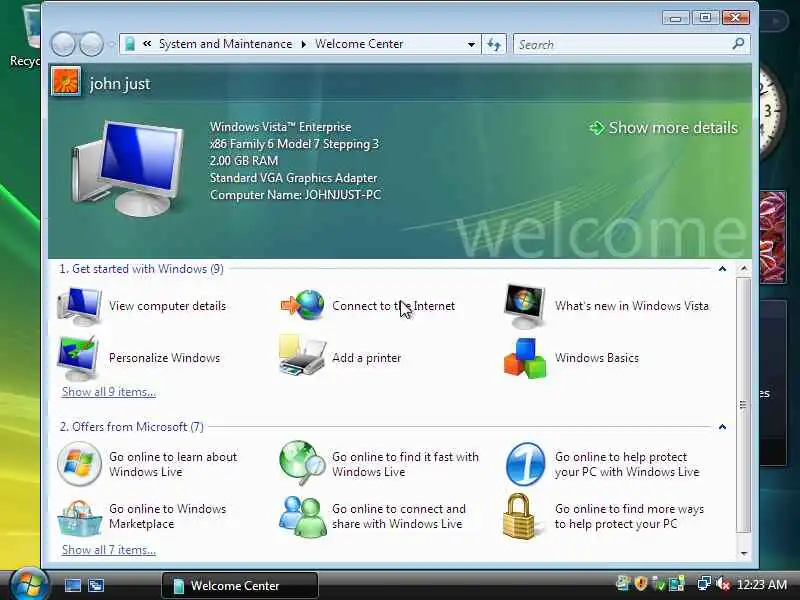Click the padlock protect your PC icon

coord(518,516)
